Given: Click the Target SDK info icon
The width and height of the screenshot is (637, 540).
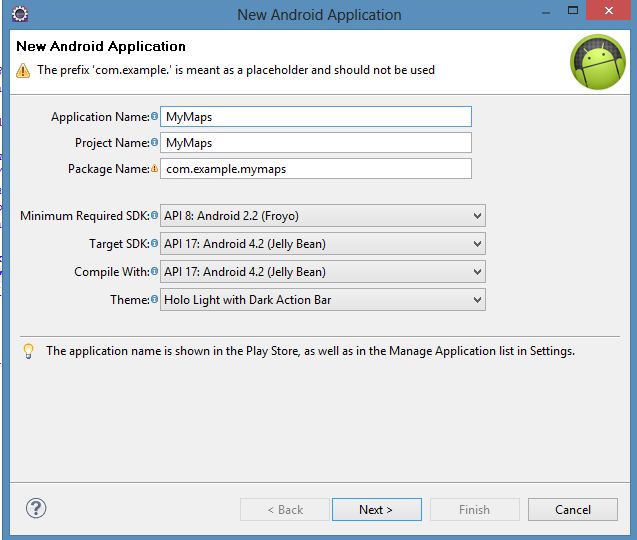Looking at the screenshot, I should coord(154,244).
